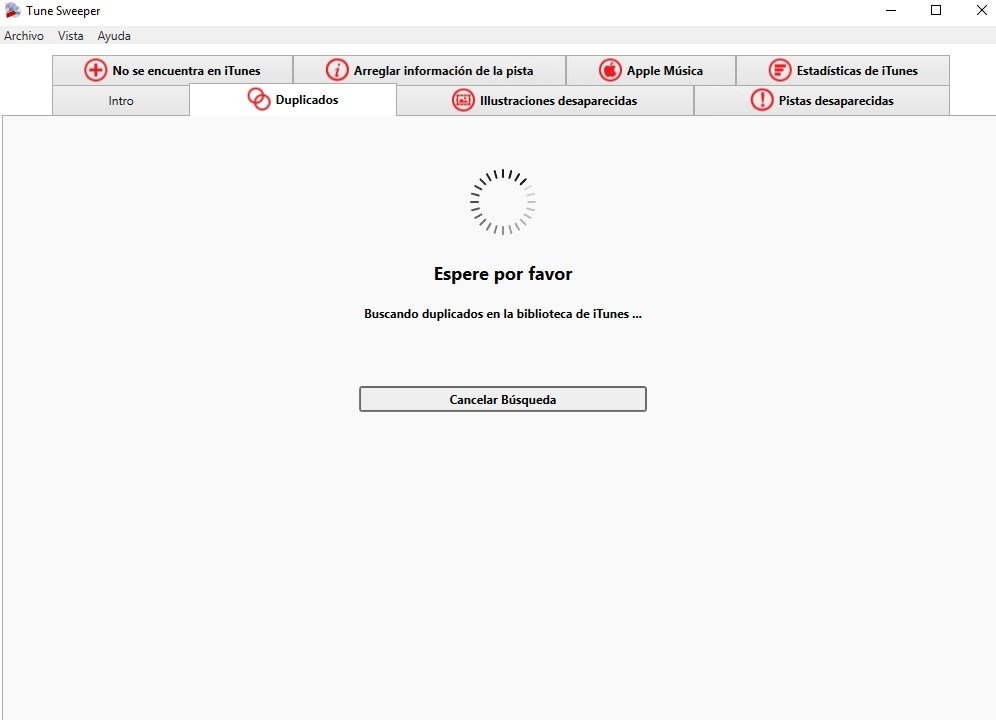The width and height of the screenshot is (996, 720).
Task: Click the exclamation icon for Pistas desaparecidas
Action: (762, 100)
